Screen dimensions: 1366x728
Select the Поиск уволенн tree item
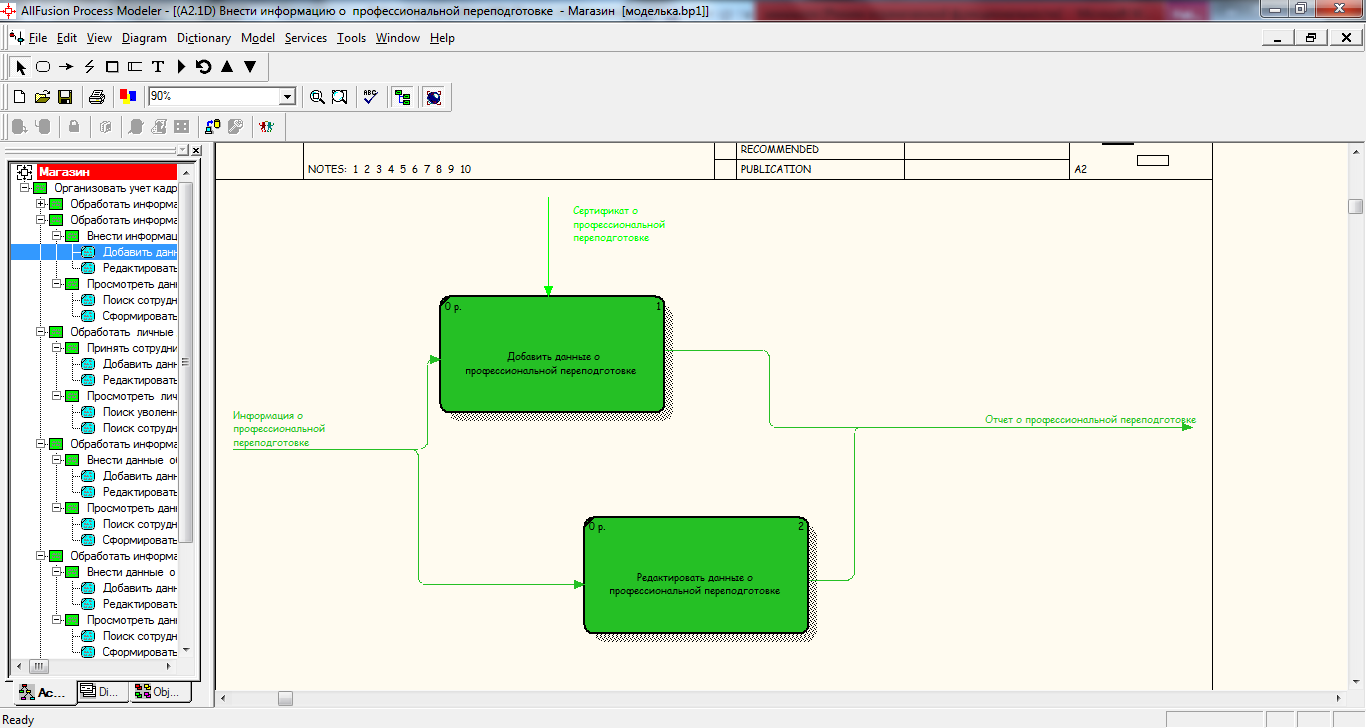(140, 412)
